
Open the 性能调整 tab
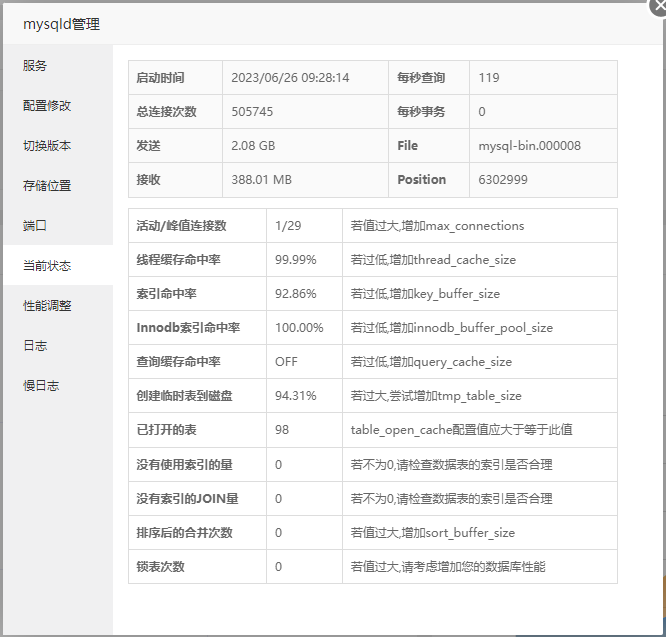point(58,305)
